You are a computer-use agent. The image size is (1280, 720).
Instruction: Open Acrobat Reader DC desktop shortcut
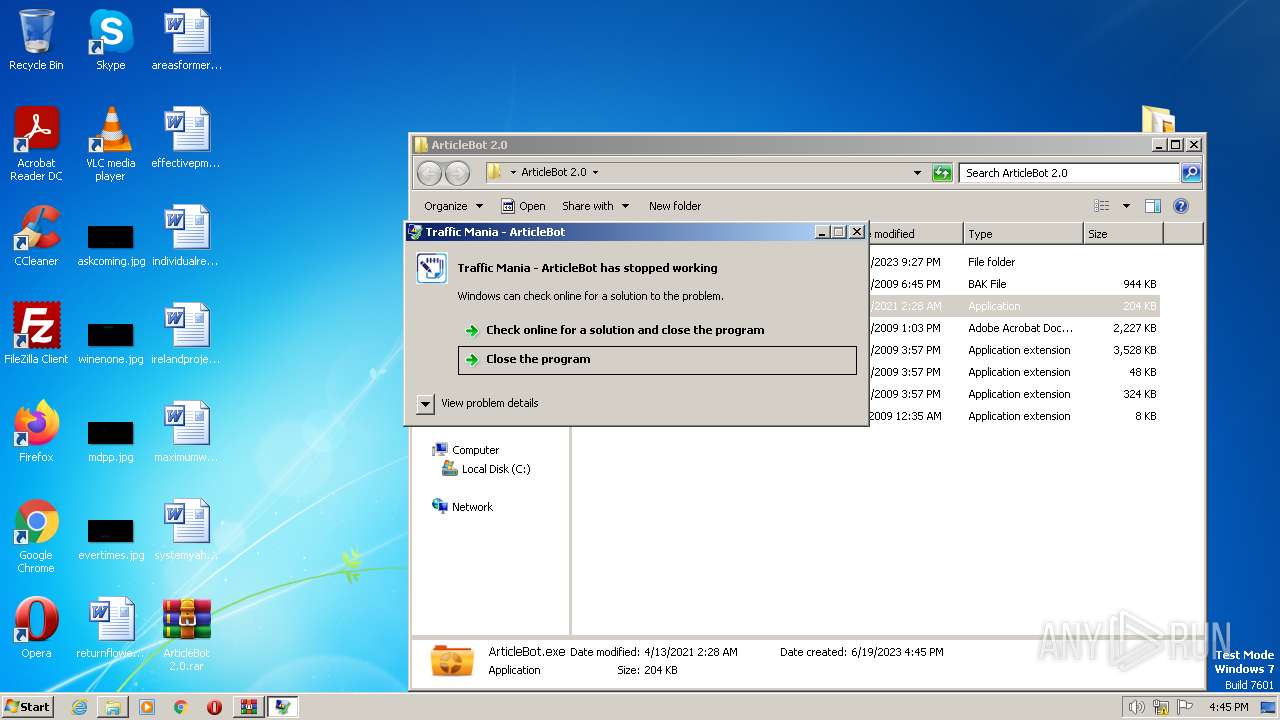(x=36, y=144)
